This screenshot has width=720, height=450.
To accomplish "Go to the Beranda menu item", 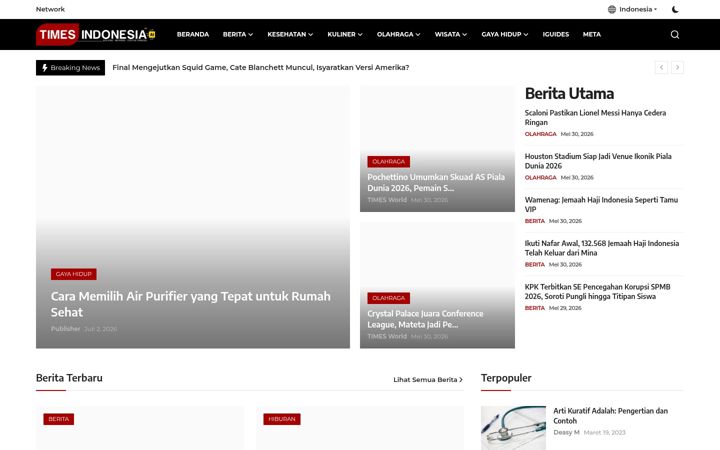I will pos(193,34).
